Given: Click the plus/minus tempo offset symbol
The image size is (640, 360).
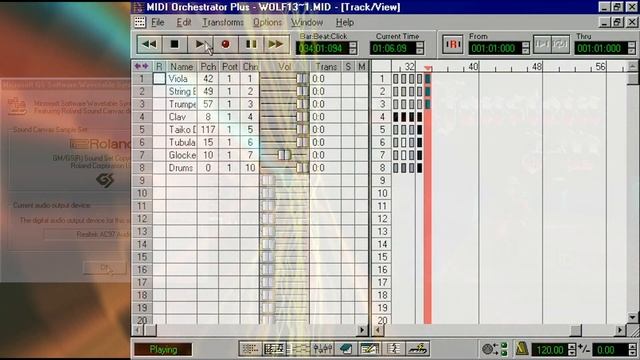Looking at the screenshot, I should pos(584,349).
